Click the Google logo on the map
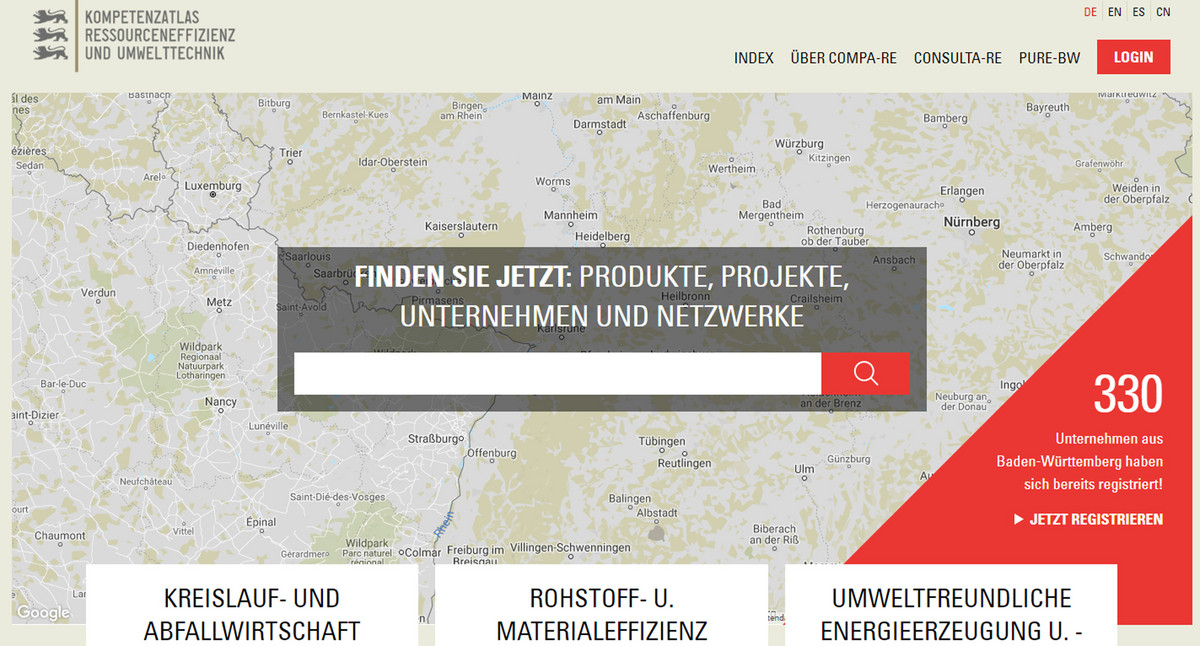This screenshot has width=1200, height=646. [43, 612]
